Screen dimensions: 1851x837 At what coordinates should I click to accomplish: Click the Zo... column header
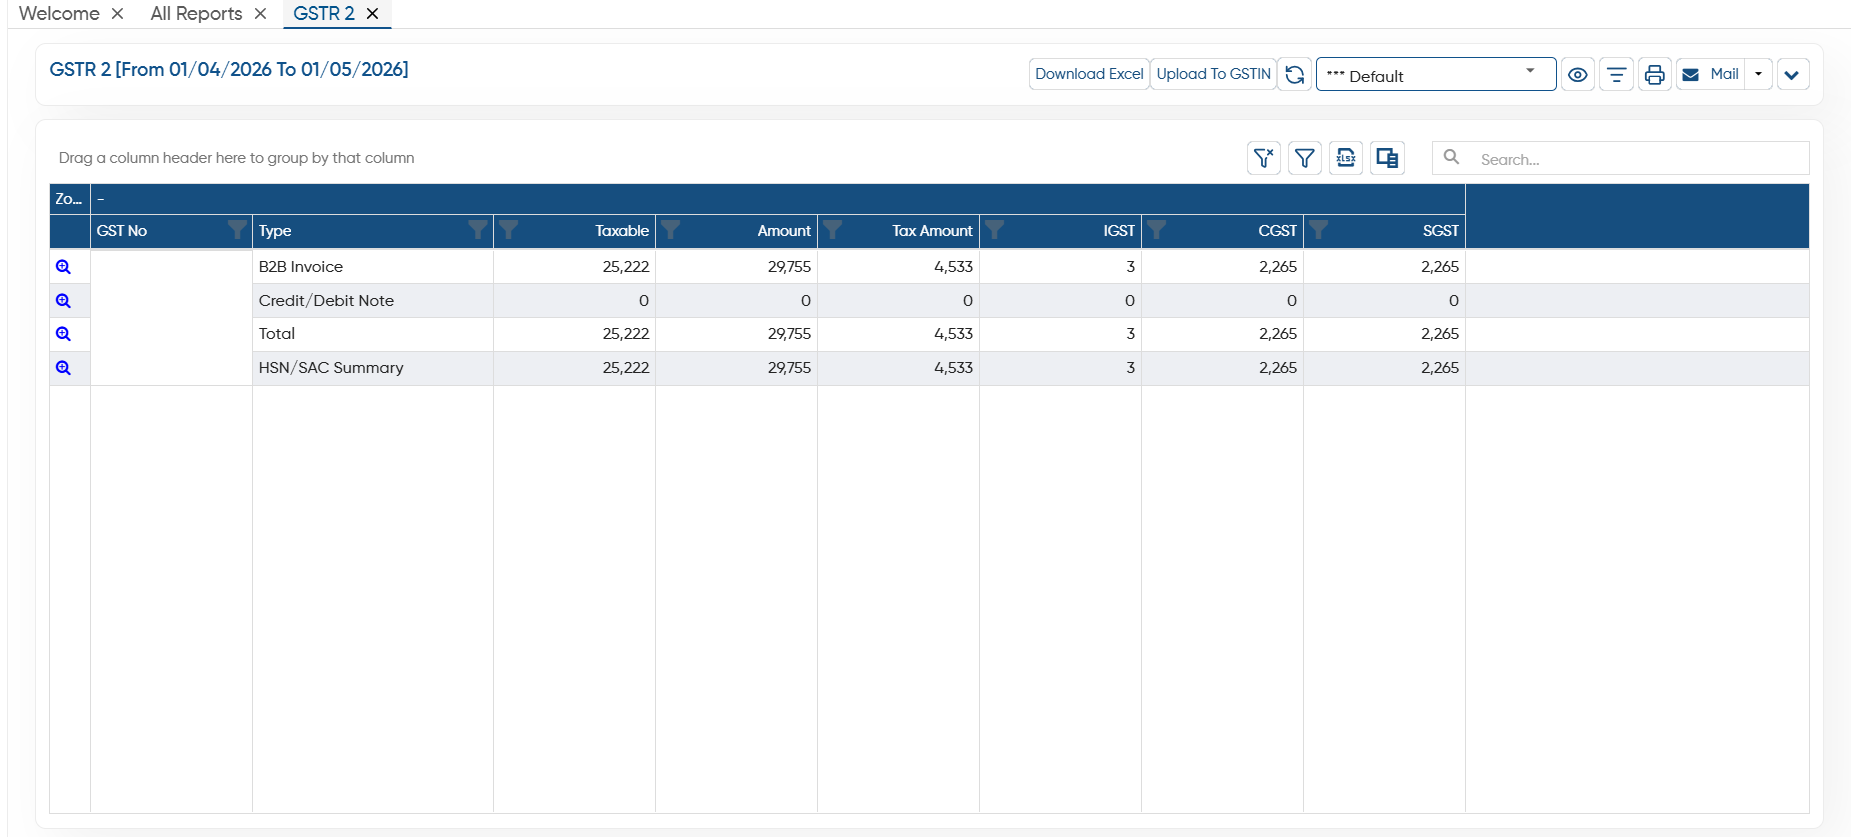point(69,199)
